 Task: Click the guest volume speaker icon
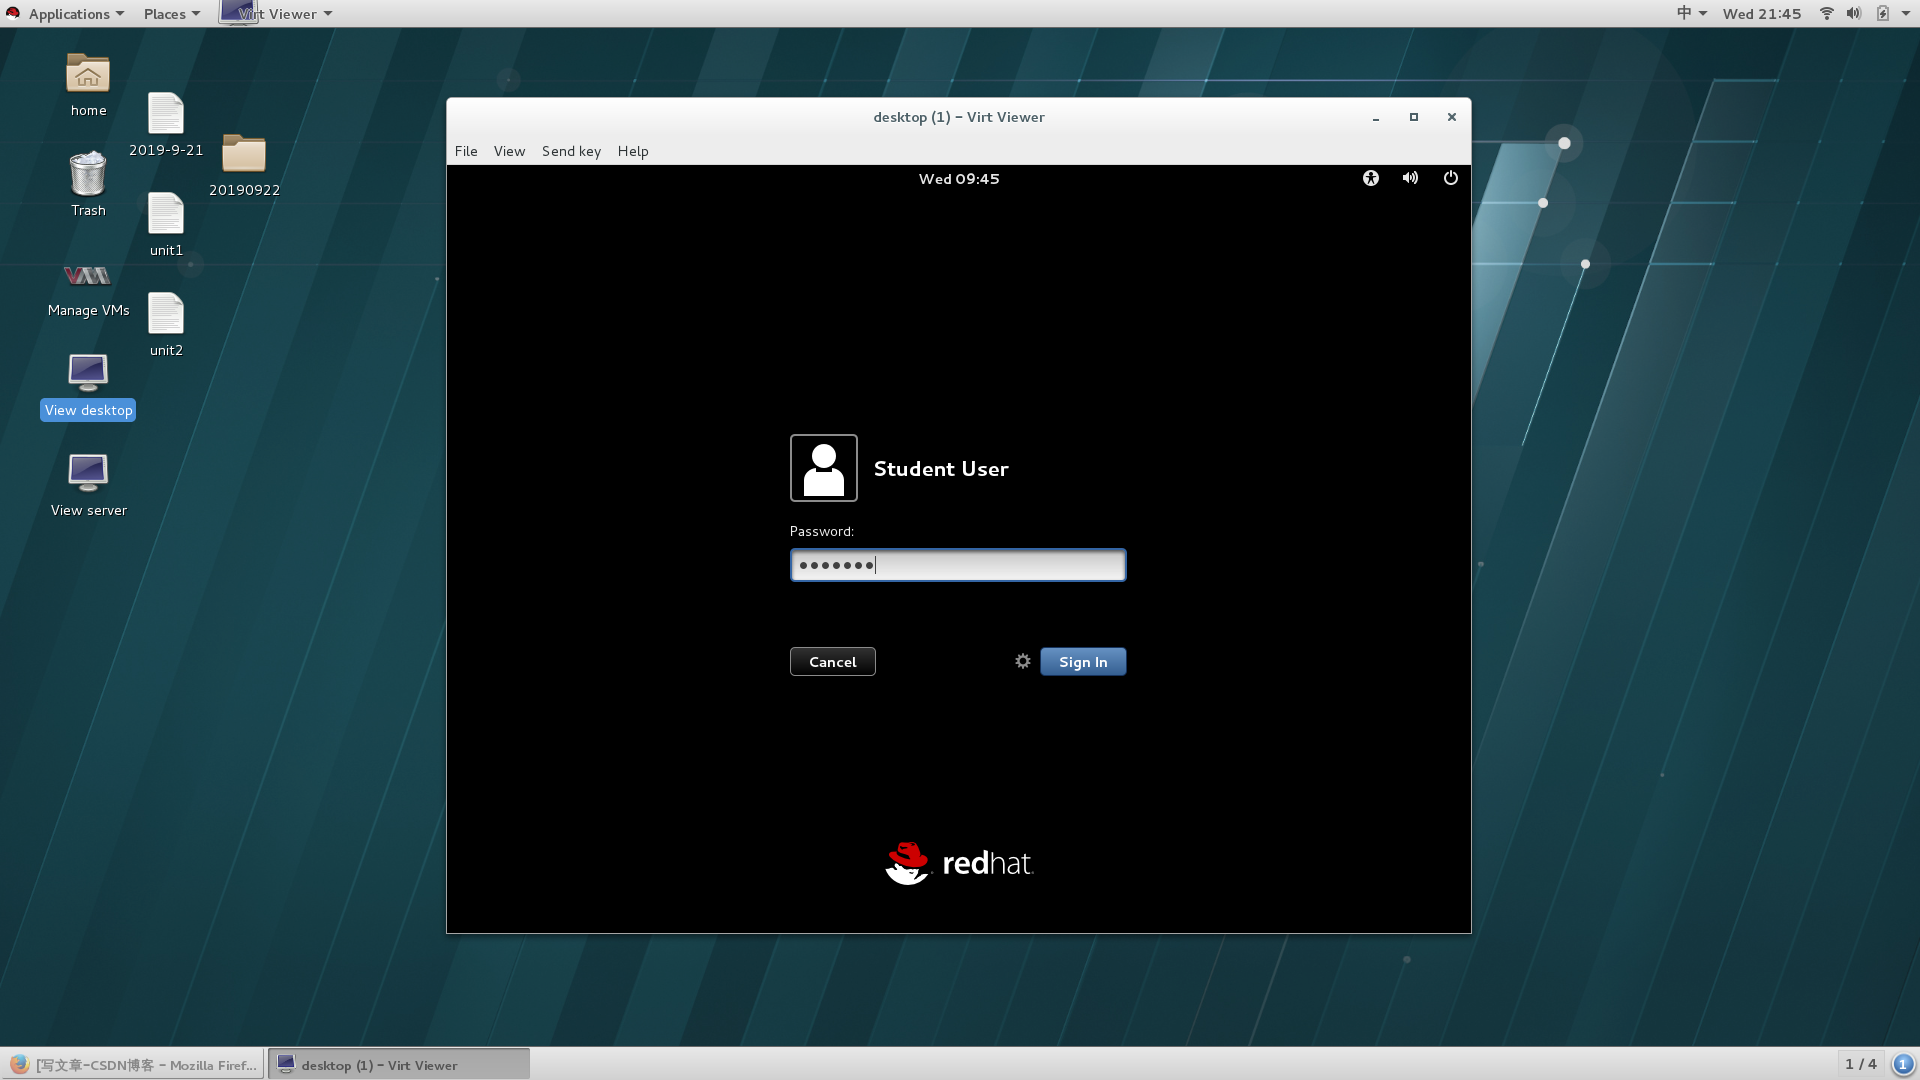coord(1410,178)
